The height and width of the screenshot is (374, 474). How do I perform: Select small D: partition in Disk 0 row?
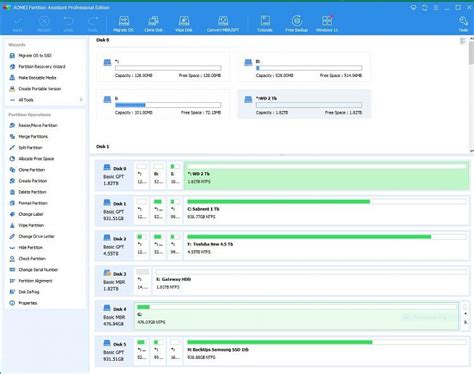(x=158, y=176)
